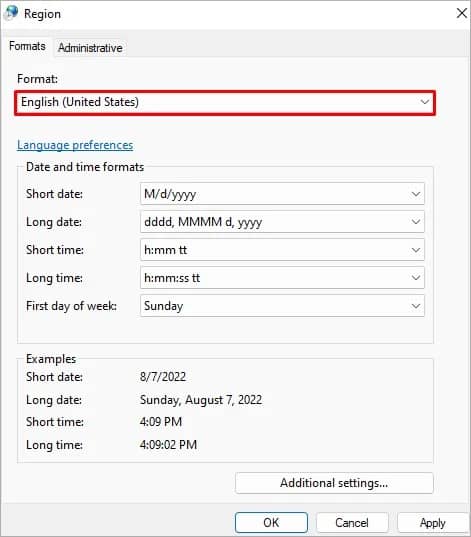
Task: Click the Region globe icon in title bar
Action: 11,13
